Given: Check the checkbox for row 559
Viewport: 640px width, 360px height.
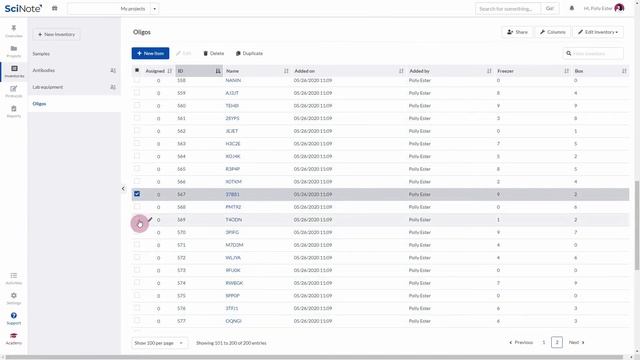Looking at the screenshot, I should (x=137, y=93).
